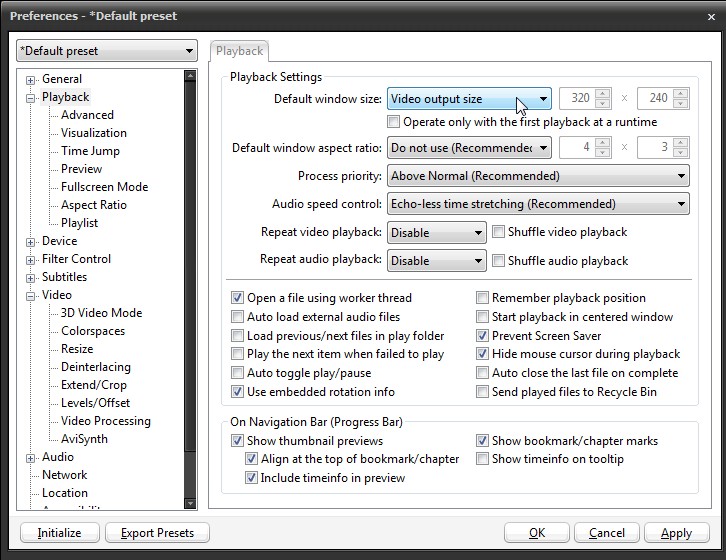Viewport: 726px width, 560px height.
Task: Select Colorspaces in the tree
Action: pyautogui.click(x=93, y=331)
